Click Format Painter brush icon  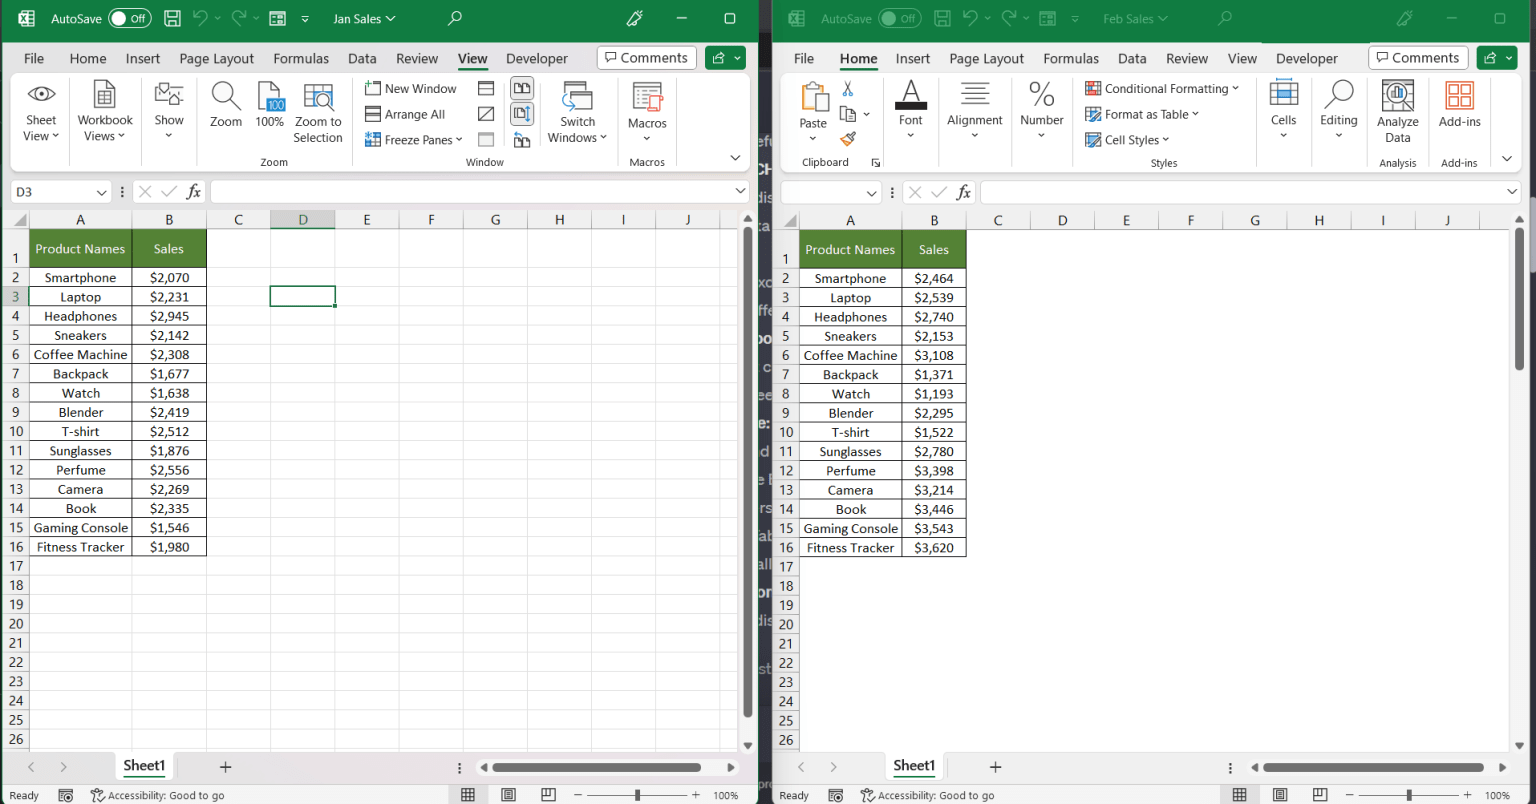[x=848, y=139]
